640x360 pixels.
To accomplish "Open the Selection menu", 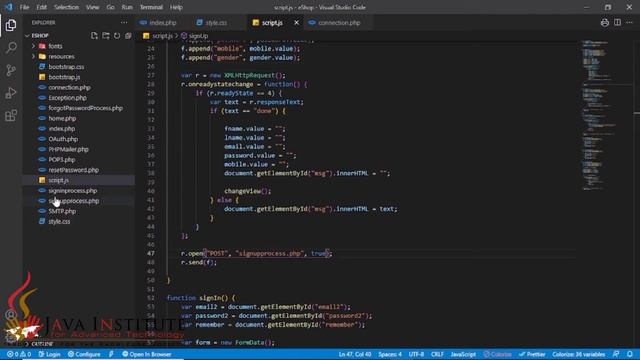I will click(67, 7).
